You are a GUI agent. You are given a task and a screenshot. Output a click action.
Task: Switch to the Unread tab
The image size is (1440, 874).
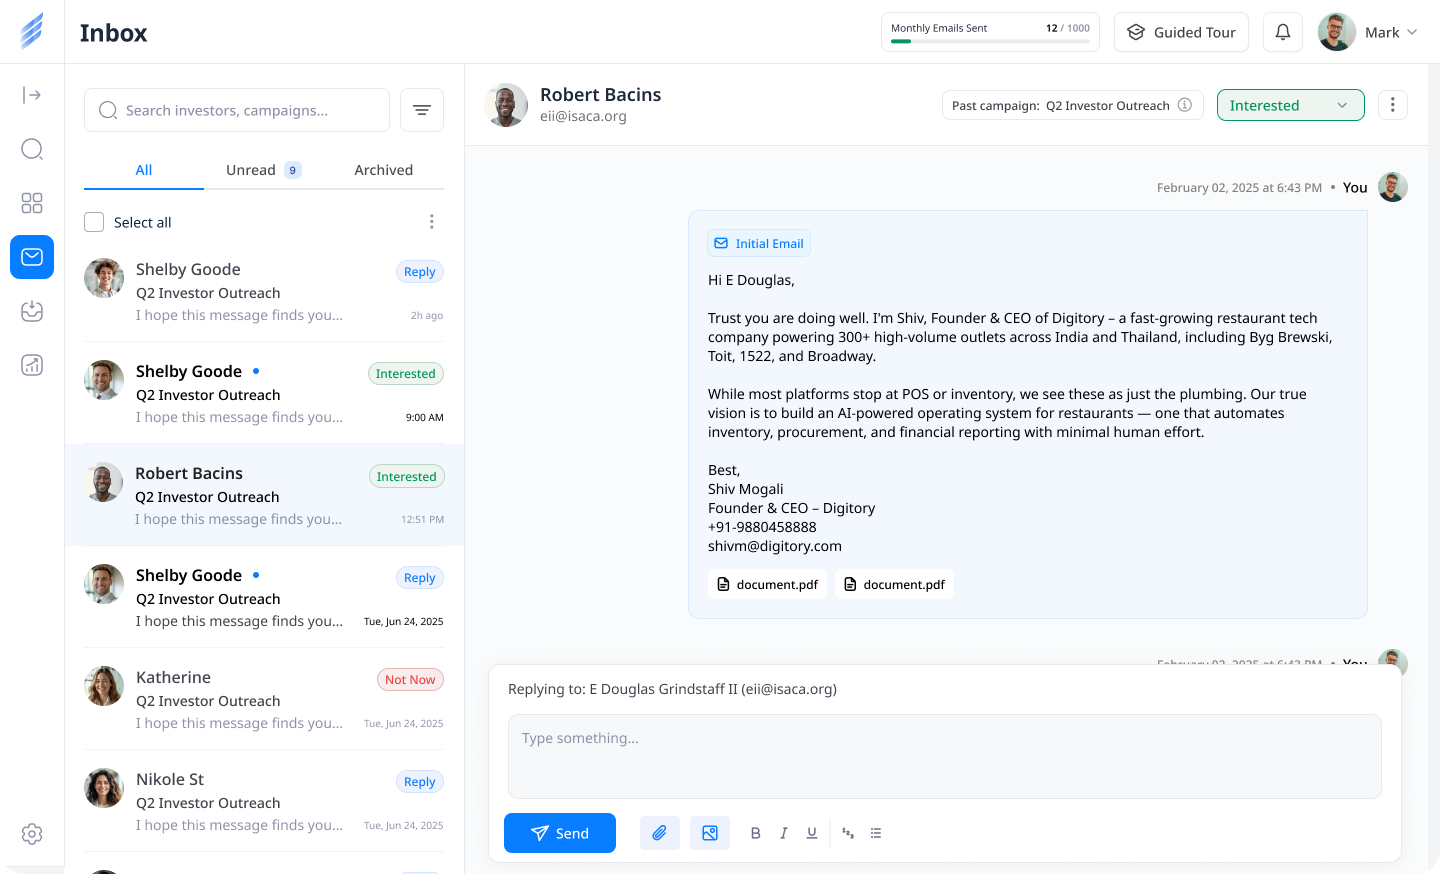263,170
